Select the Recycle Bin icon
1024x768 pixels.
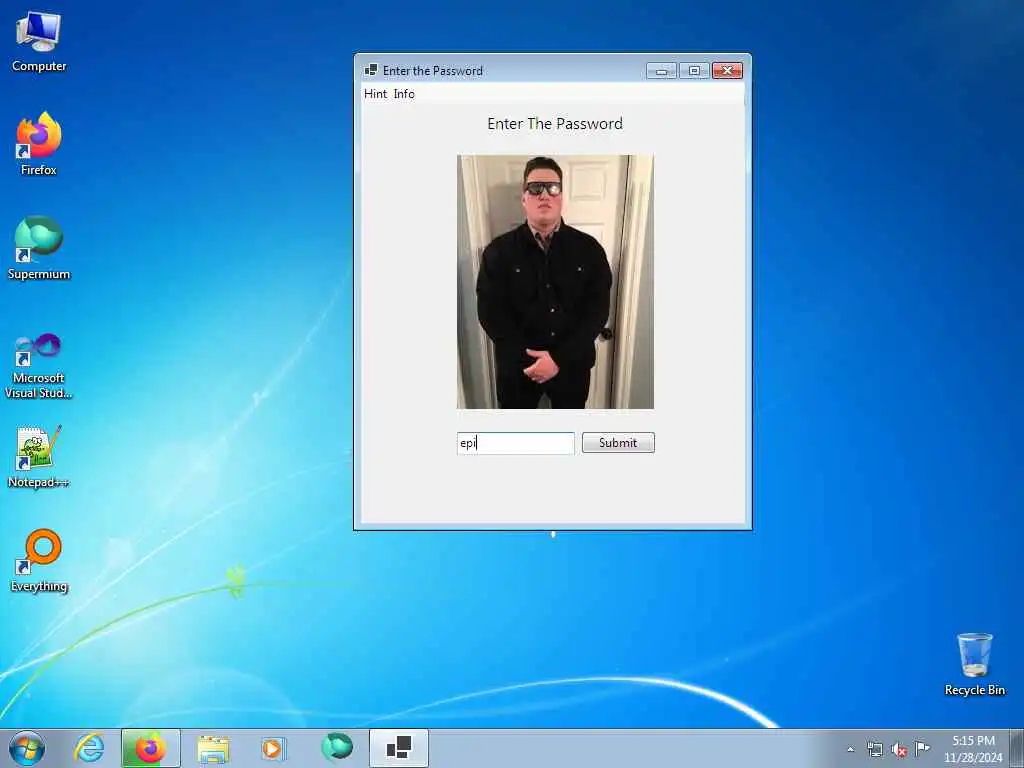click(x=974, y=664)
